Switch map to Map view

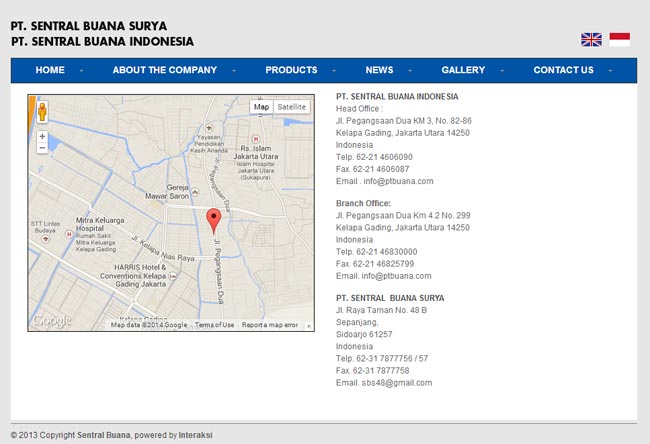pyautogui.click(x=261, y=107)
